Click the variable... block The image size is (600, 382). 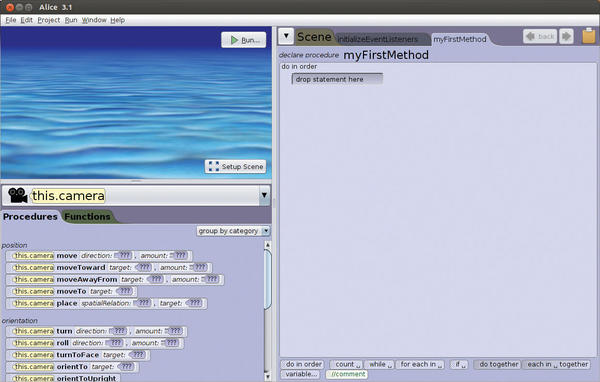[301, 374]
